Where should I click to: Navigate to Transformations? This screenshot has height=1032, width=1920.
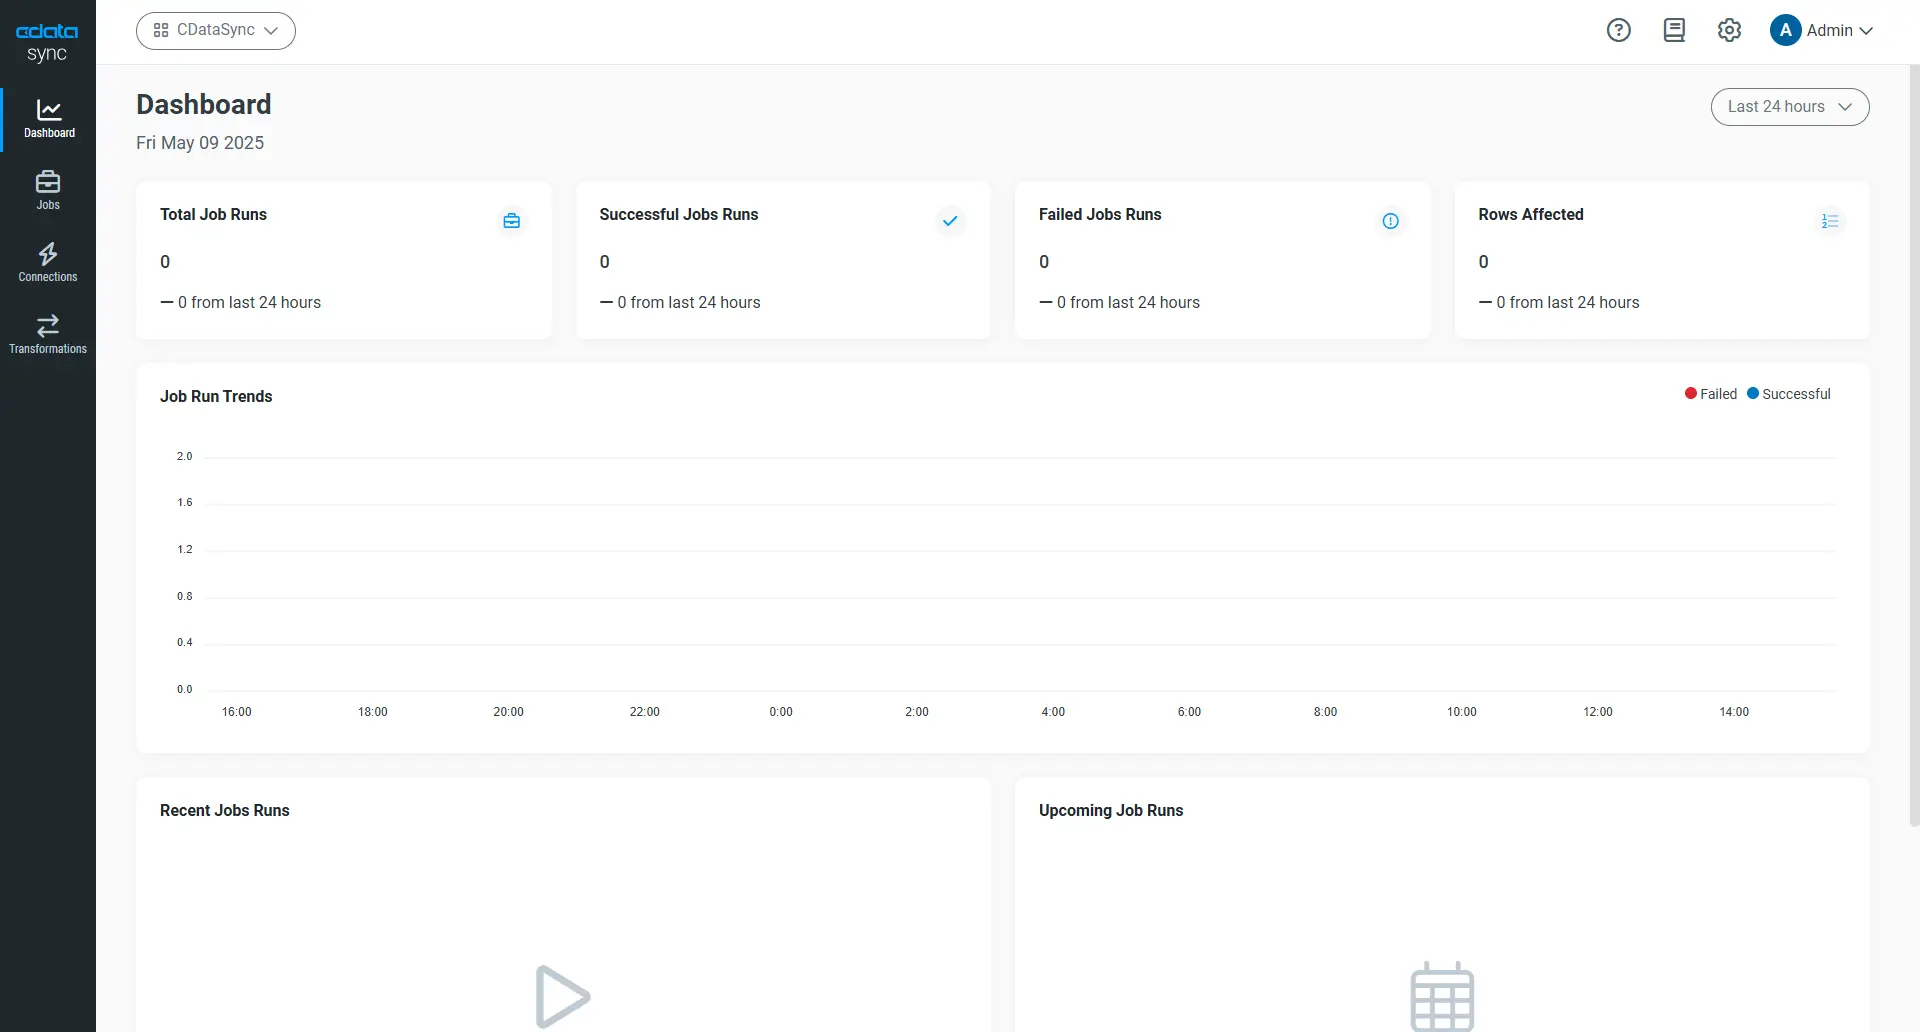point(48,334)
